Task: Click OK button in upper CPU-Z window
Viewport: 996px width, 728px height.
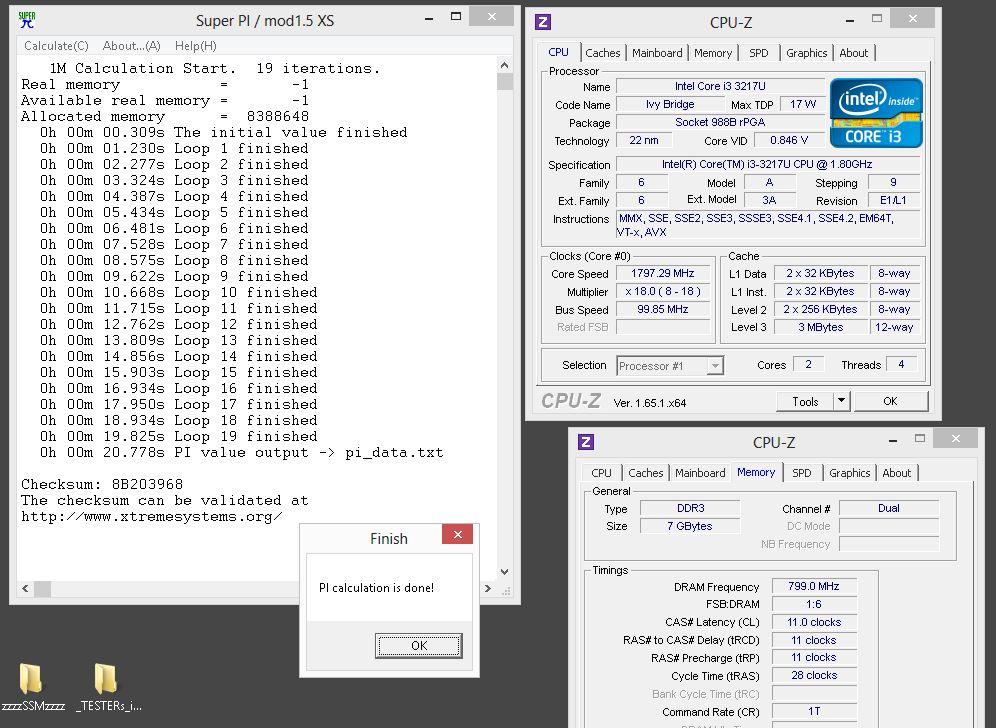Action: (890, 401)
